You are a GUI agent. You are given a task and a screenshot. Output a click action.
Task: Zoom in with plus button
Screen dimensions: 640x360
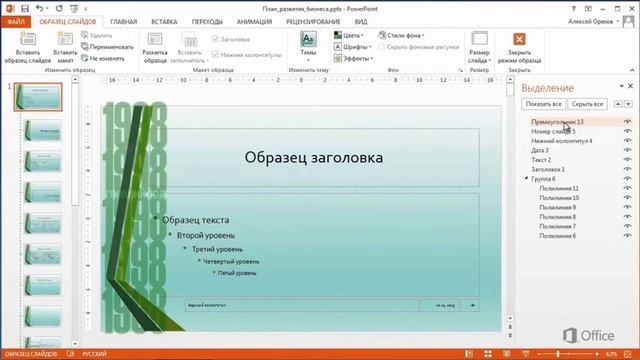click(x=597, y=354)
